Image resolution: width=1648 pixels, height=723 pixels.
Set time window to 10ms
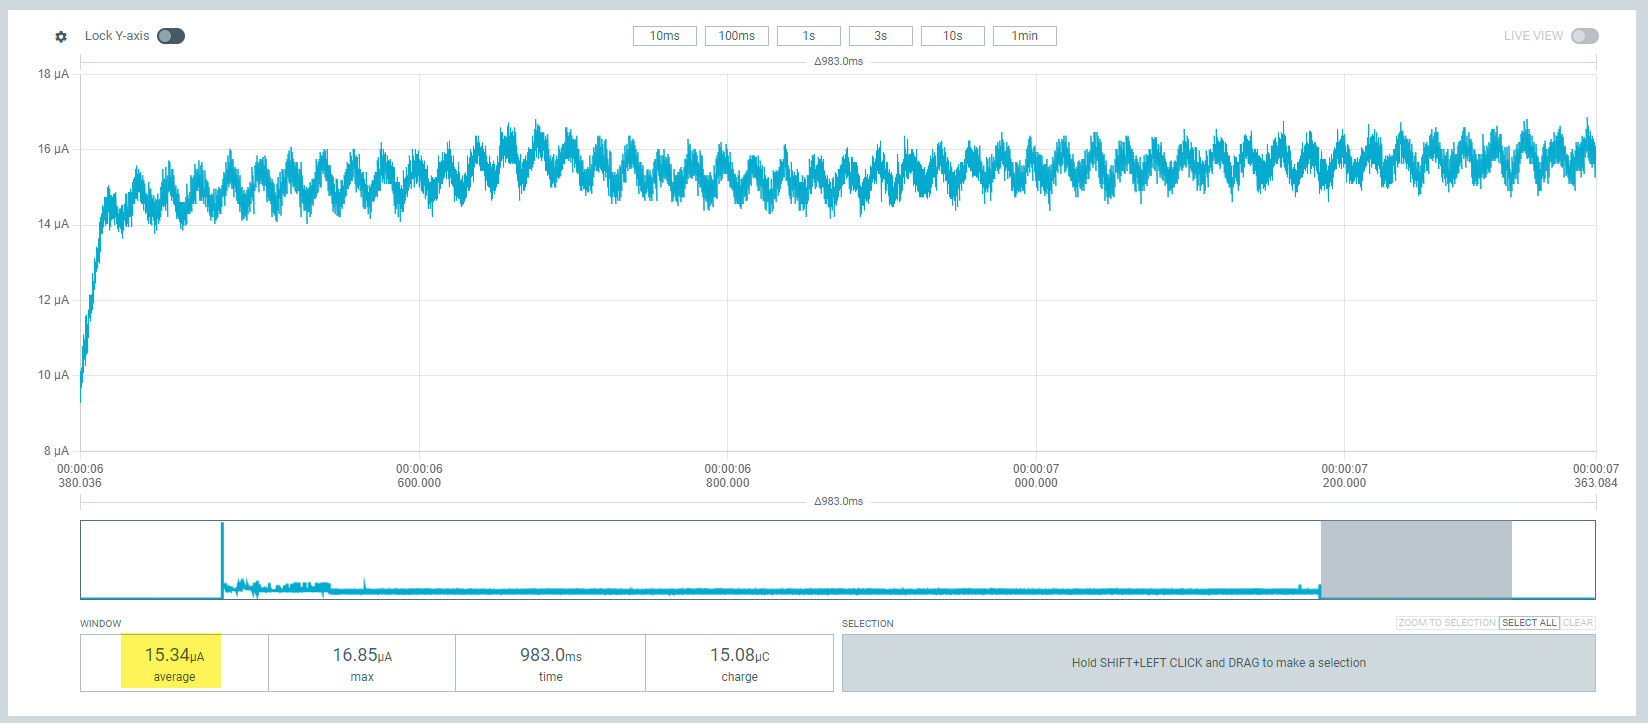[665, 36]
